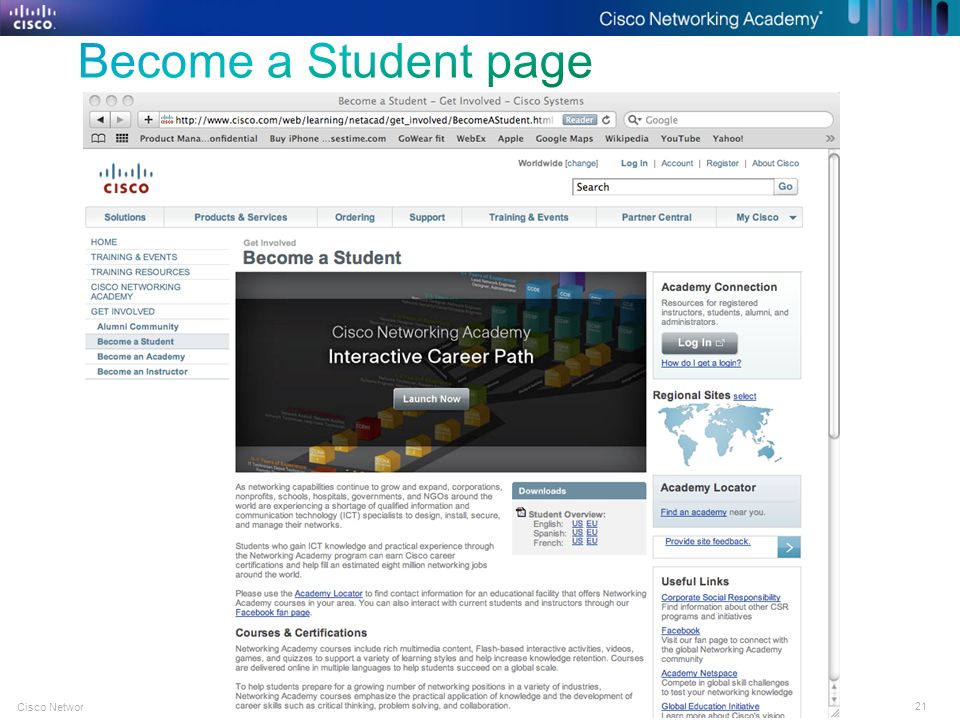Open the YouTube bookmark
This screenshot has width=960, height=720.
(680, 138)
